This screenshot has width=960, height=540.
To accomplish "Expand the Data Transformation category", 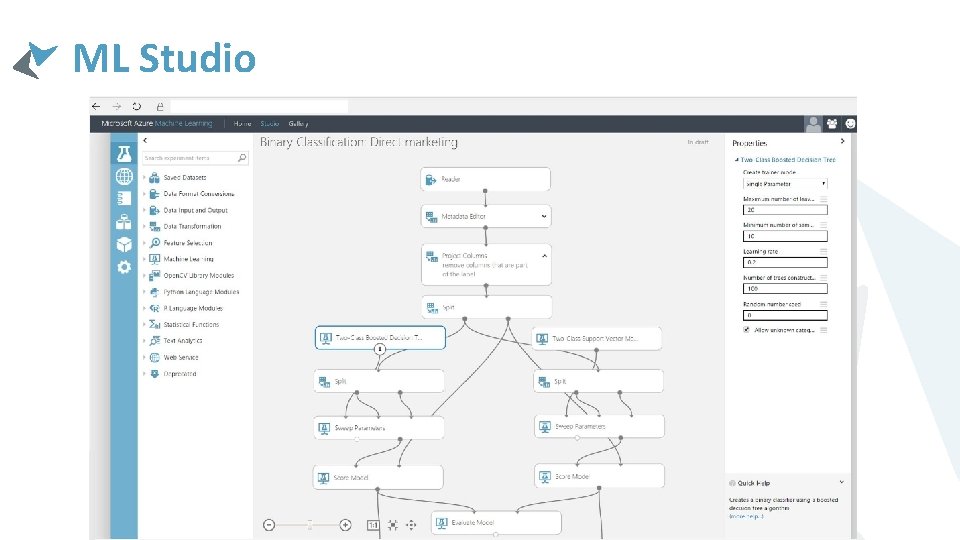I will coord(144,227).
